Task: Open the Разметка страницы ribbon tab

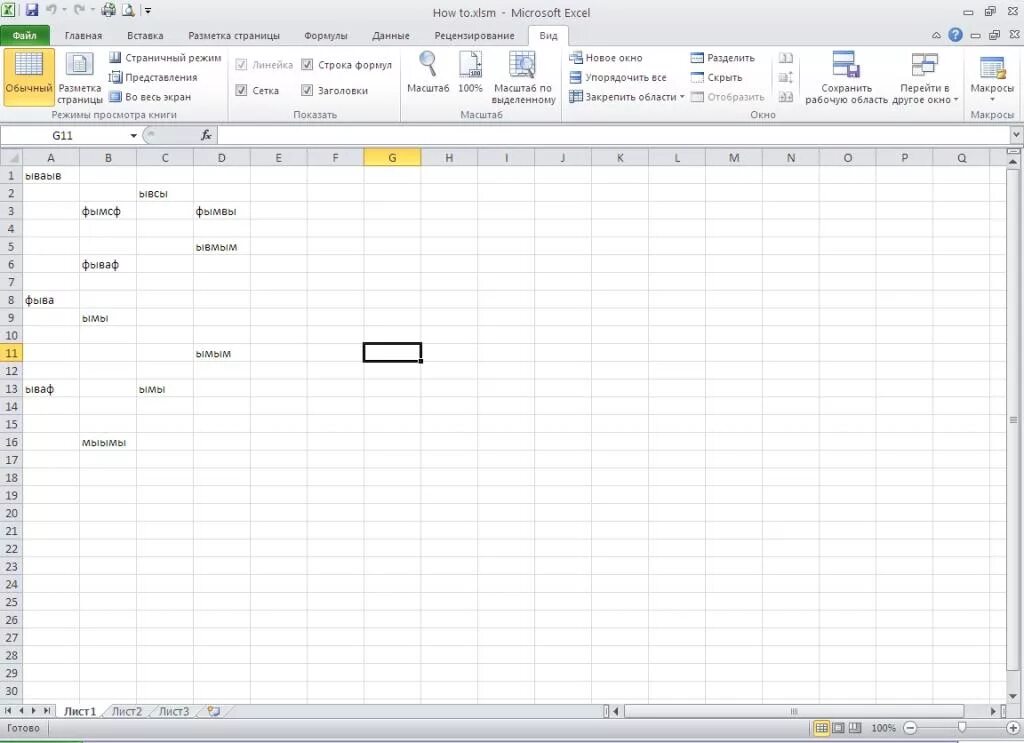Action: click(x=234, y=35)
